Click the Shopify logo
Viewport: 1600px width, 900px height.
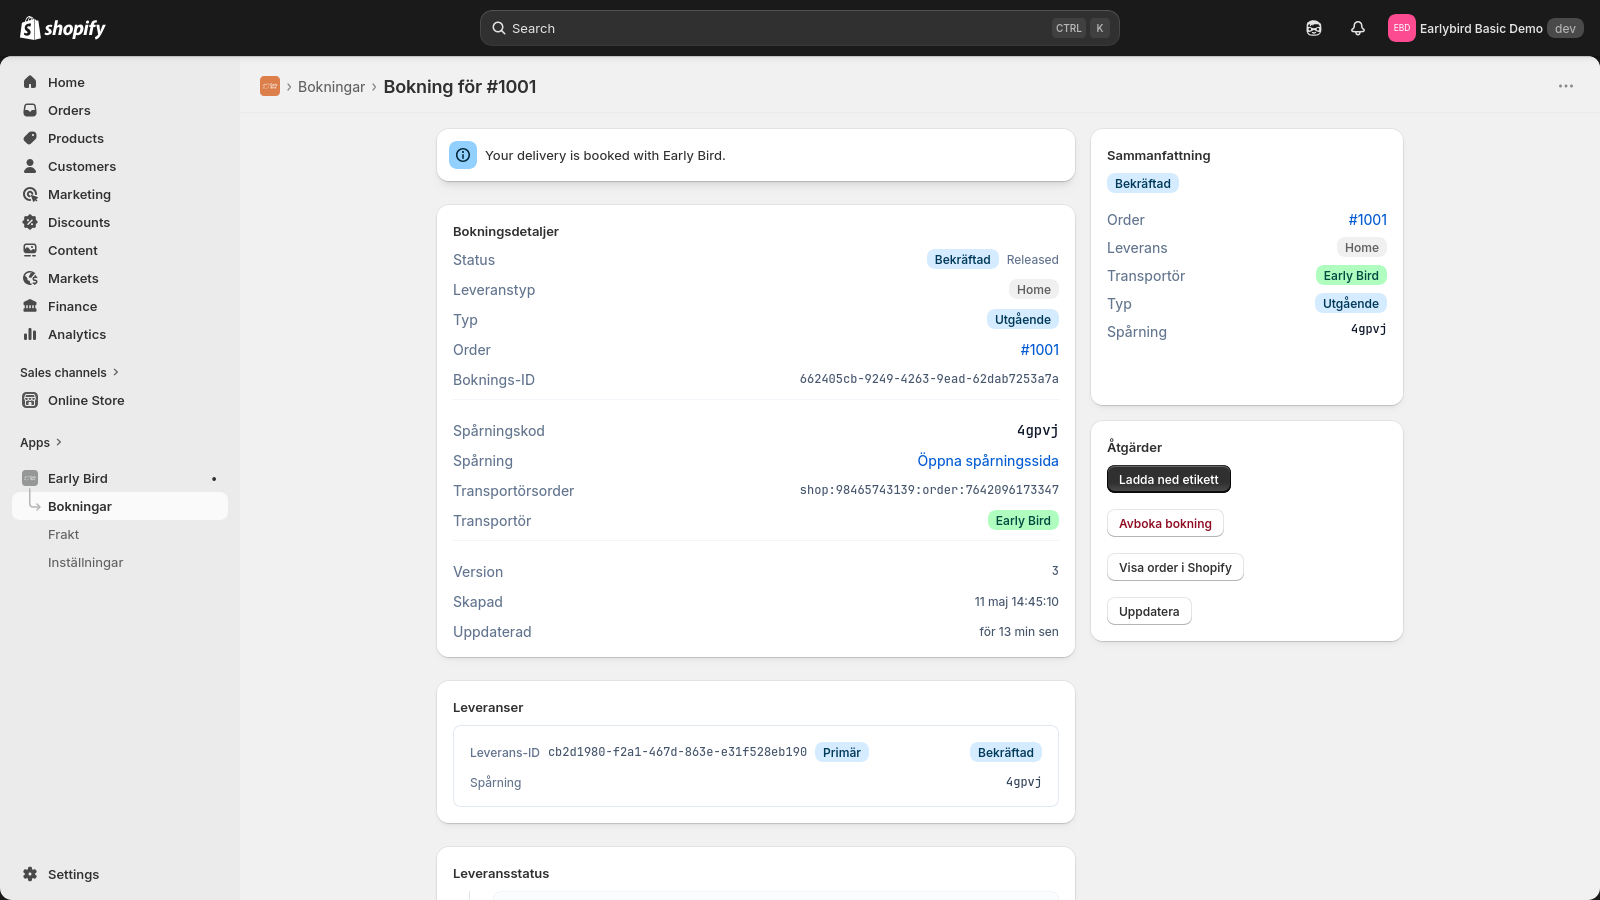[63, 28]
